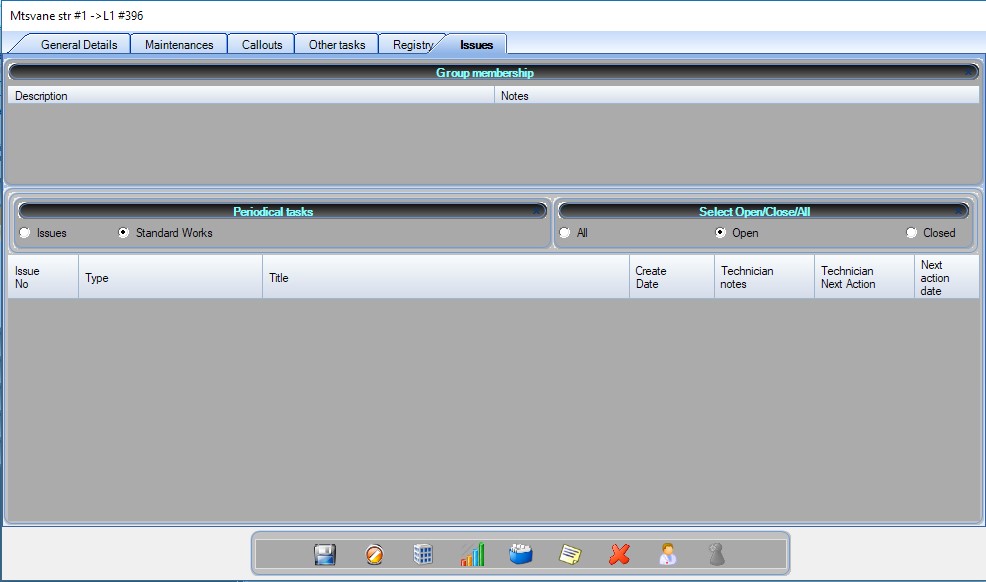Click the yellow sticky note icon
986x582 pixels.
click(x=570, y=554)
